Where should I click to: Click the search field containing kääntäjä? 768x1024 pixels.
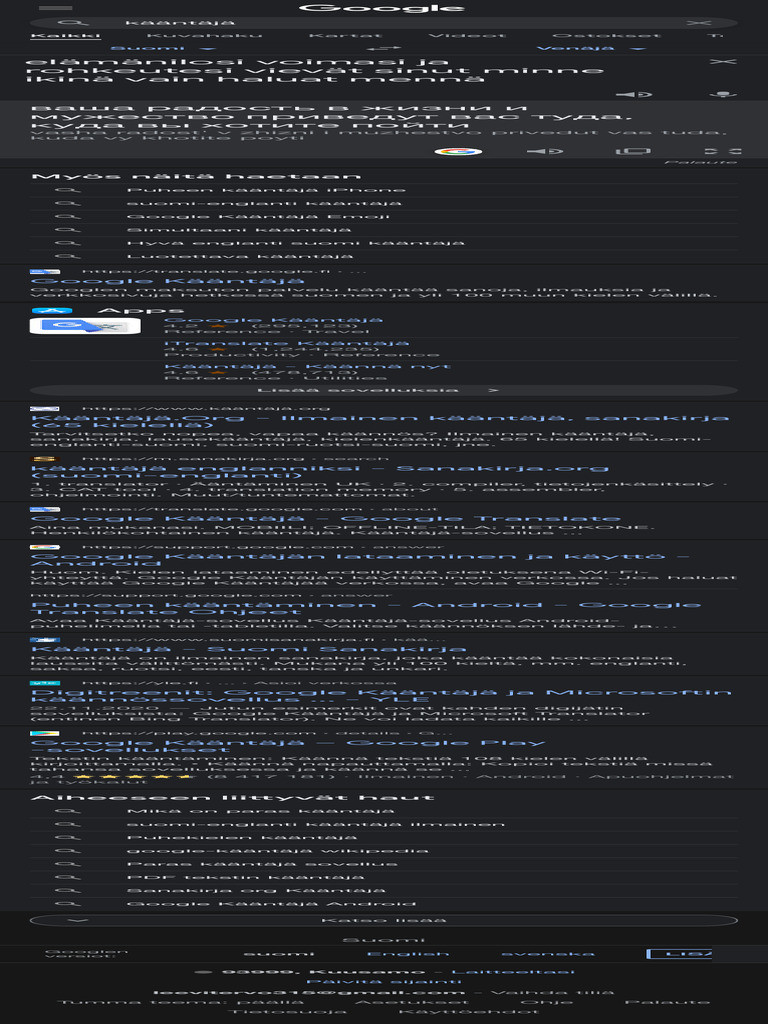[x=383, y=23]
